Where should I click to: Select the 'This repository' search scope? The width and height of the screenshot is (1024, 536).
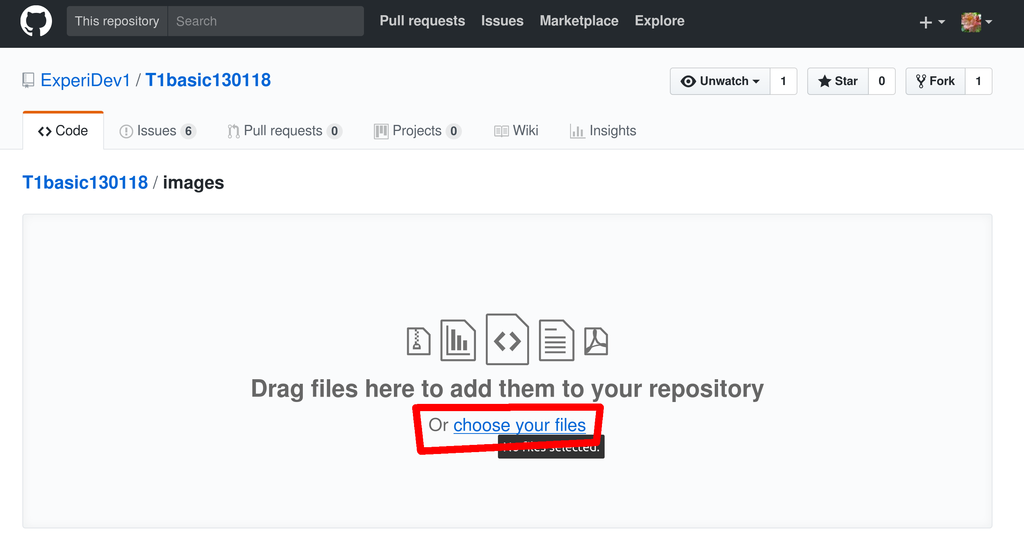tap(117, 21)
